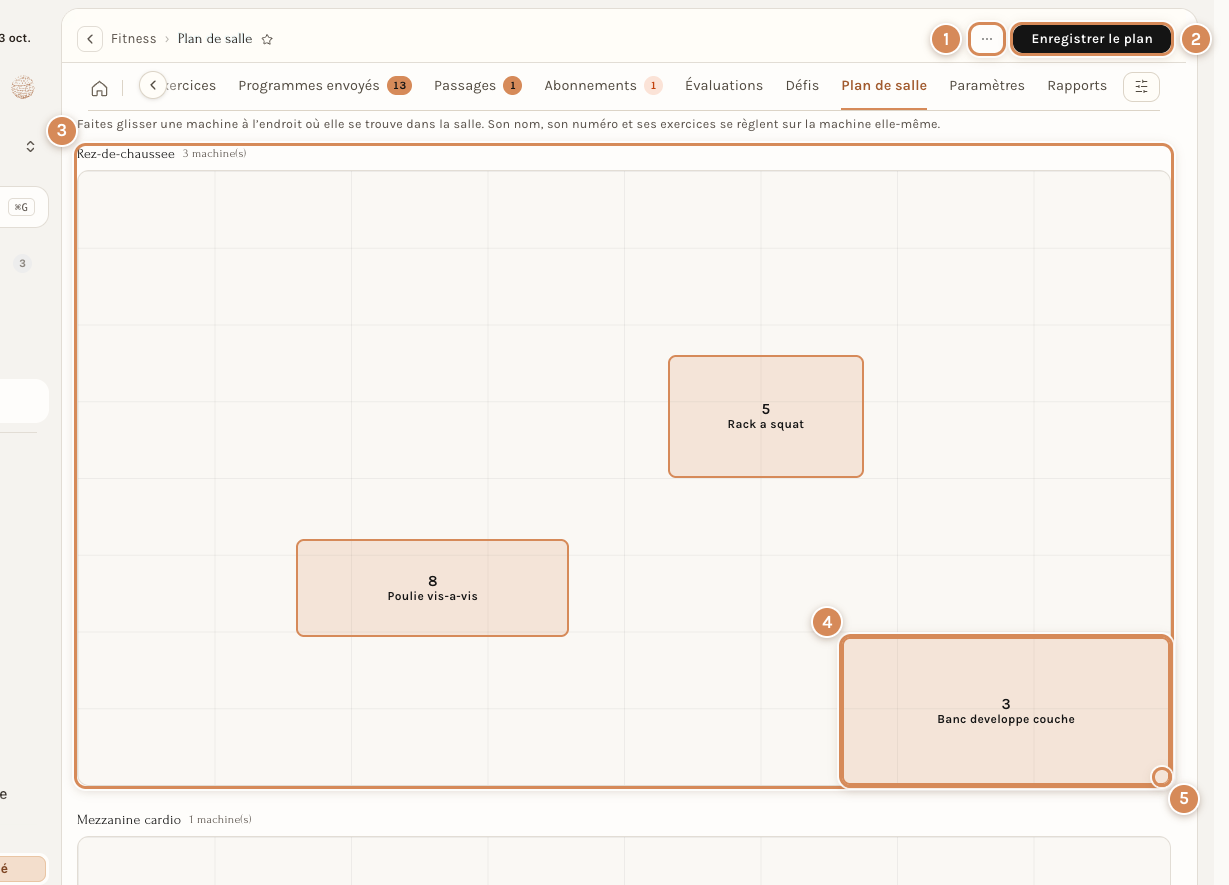Click the Mezzanine cardio floor heading
The width and height of the screenshot is (1229, 885).
129,820
